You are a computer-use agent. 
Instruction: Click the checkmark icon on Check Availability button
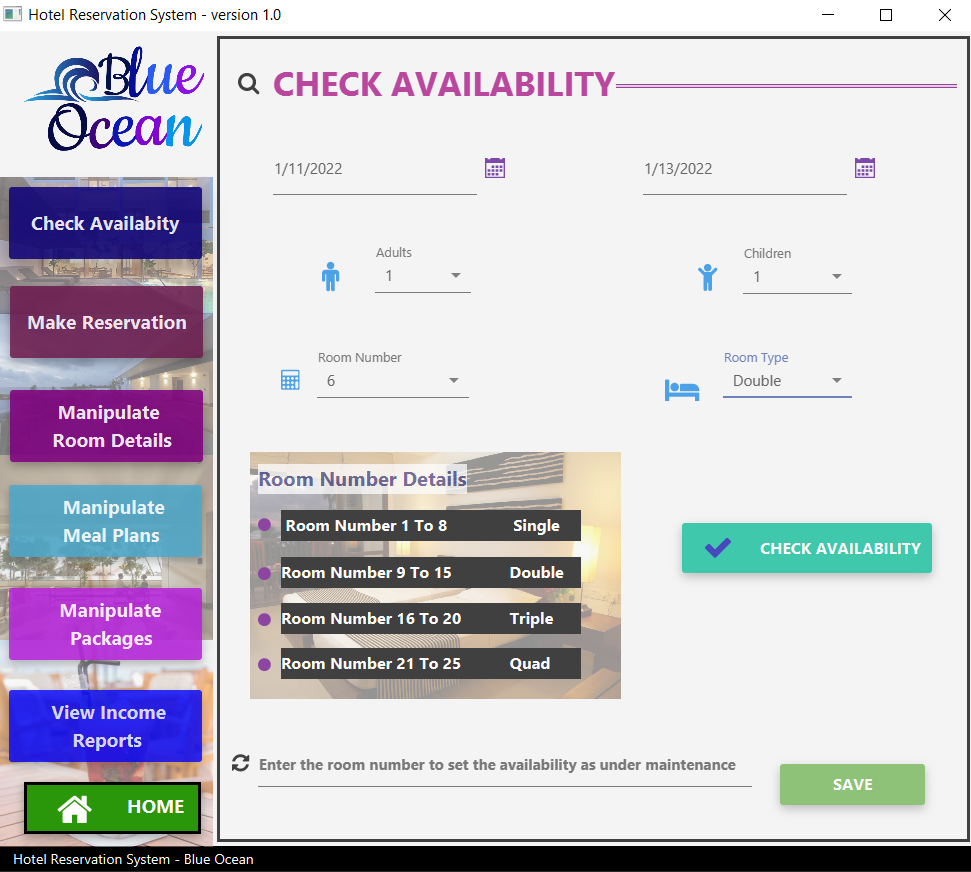pos(718,547)
